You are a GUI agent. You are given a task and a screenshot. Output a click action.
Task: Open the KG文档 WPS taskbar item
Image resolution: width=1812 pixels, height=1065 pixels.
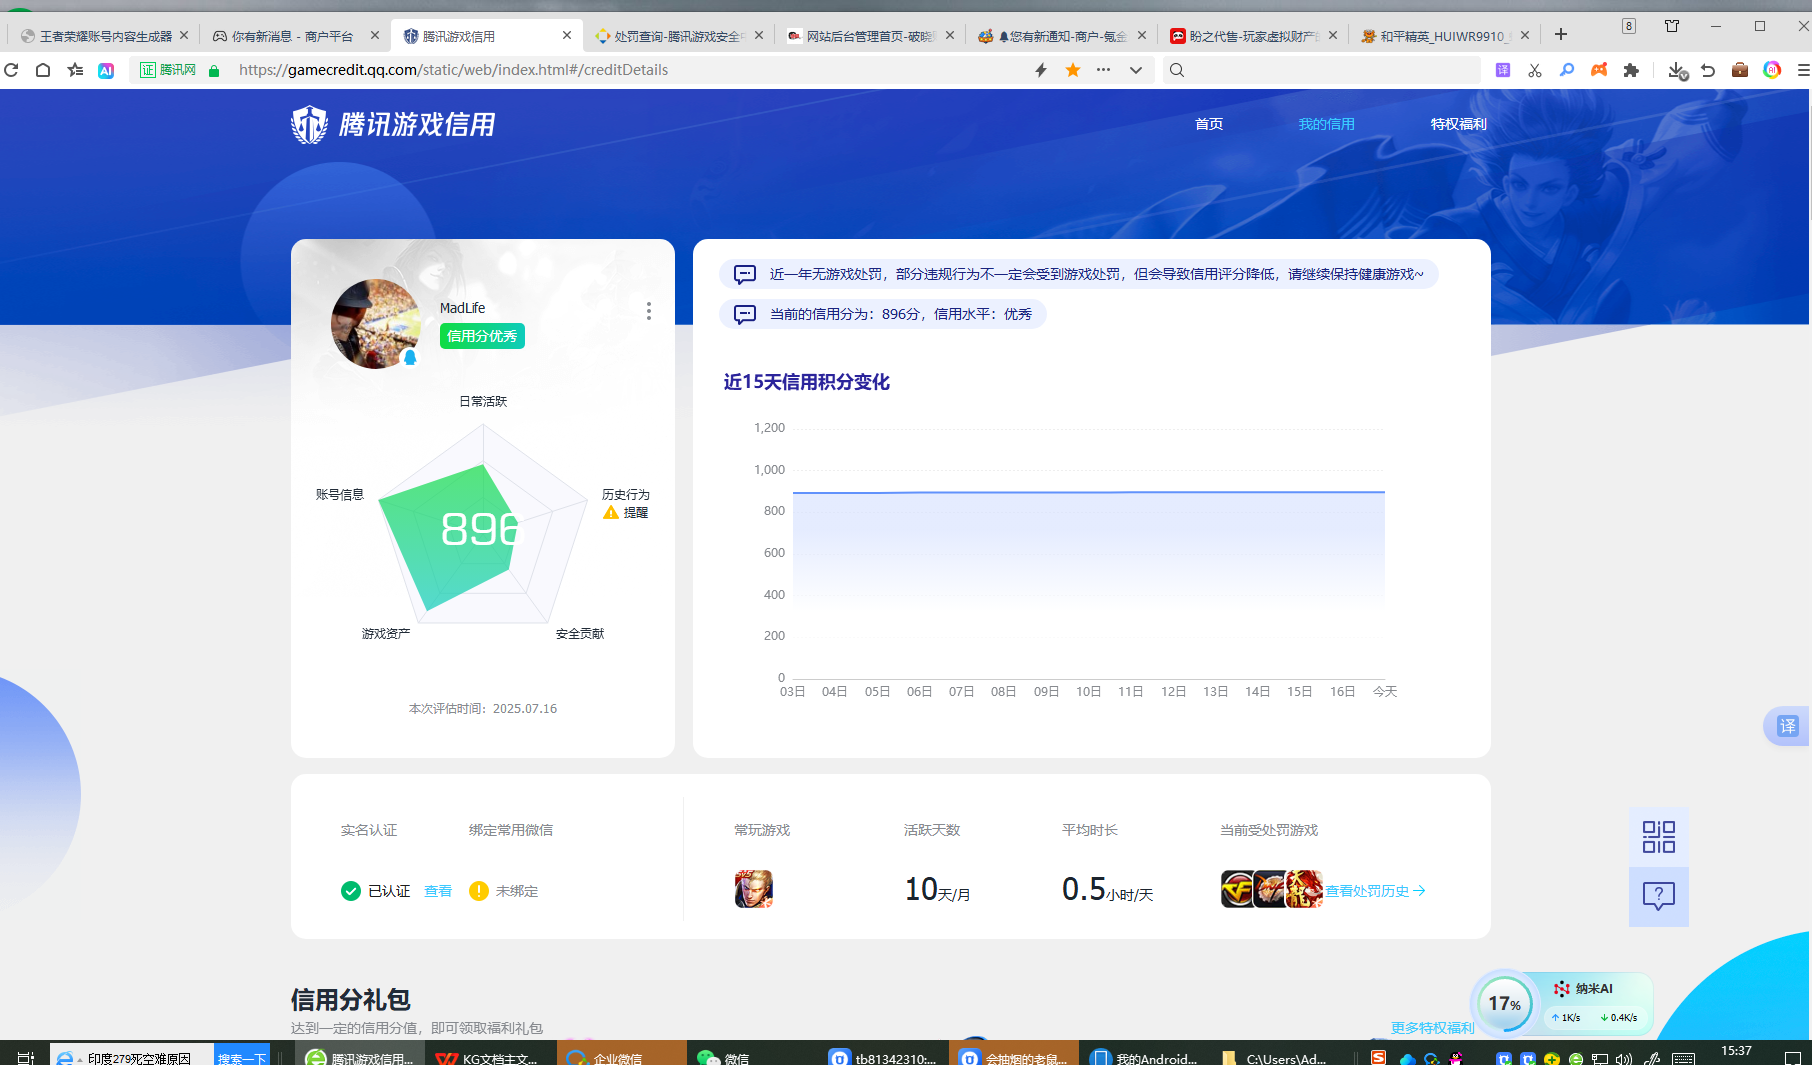click(490, 1057)
